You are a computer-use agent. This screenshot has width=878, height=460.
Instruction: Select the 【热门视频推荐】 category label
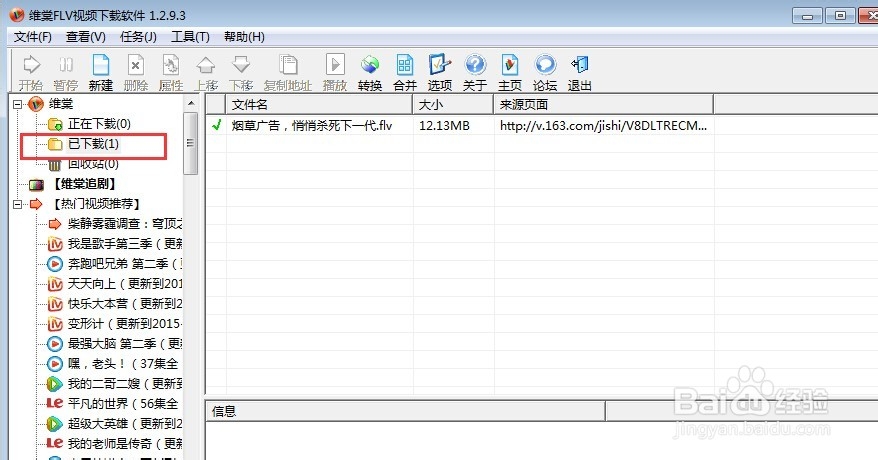pos(96,204)
